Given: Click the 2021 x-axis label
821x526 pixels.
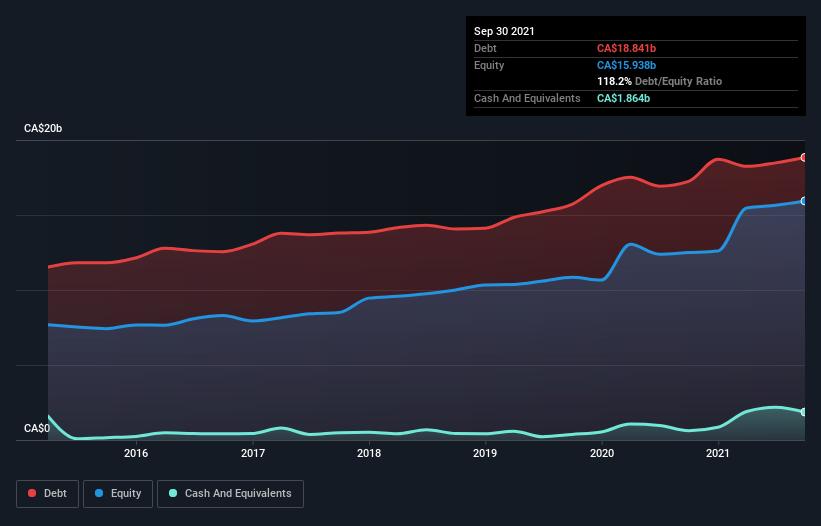Looking at the screenshot, I should click(718, 453).
